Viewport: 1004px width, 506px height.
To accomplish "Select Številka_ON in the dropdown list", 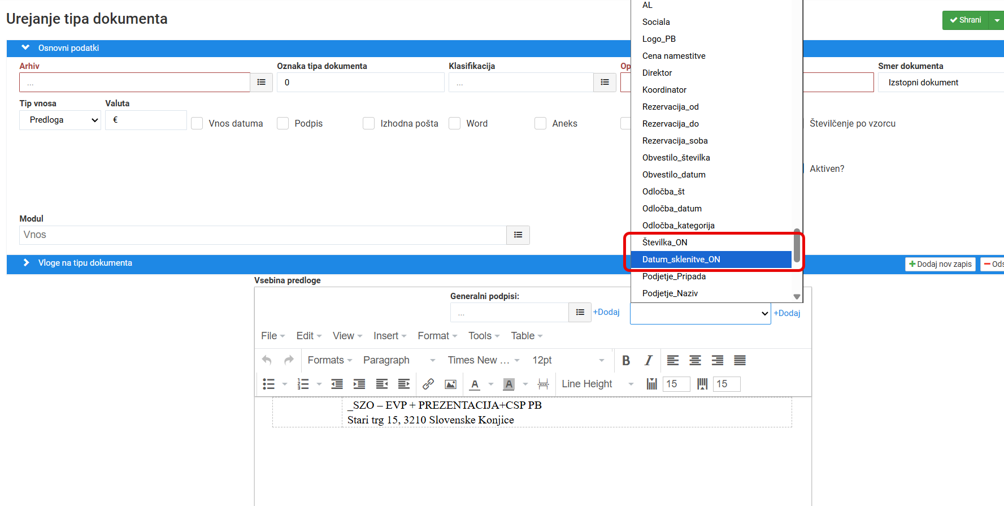I will [x=711, y=243].
